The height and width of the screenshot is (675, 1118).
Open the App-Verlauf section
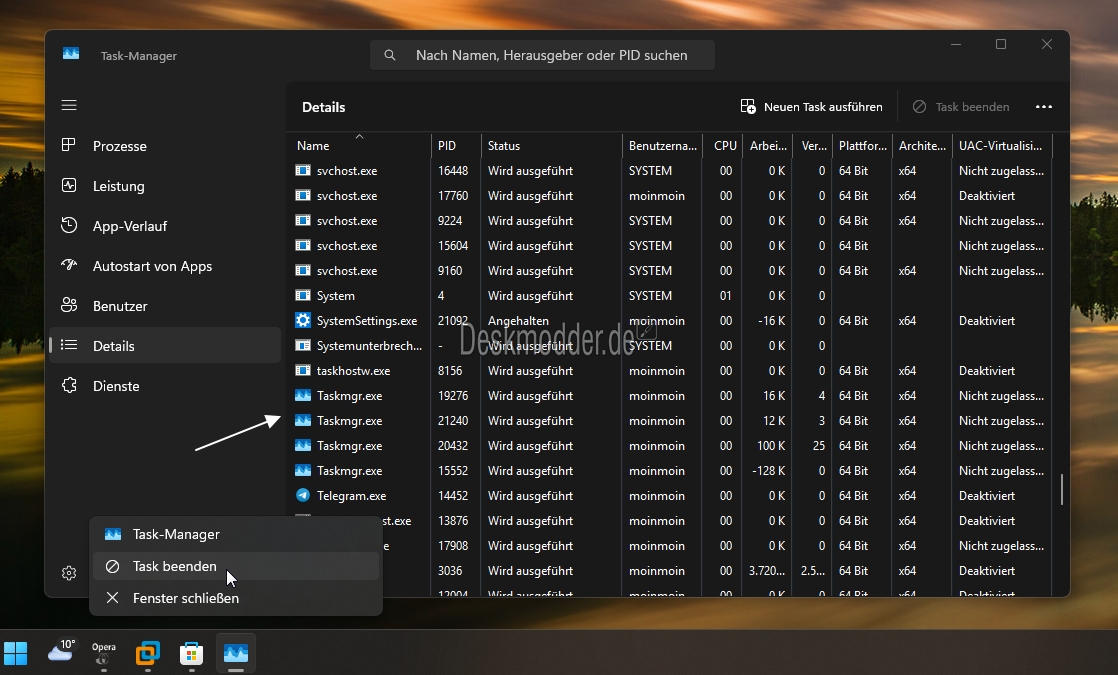pyautogui.click(x=129, y=226)
